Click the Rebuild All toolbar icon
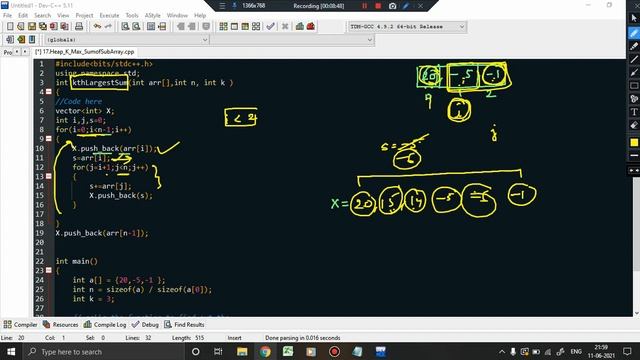This screenshot has width=640, height=360. click(x=256, y=27)
